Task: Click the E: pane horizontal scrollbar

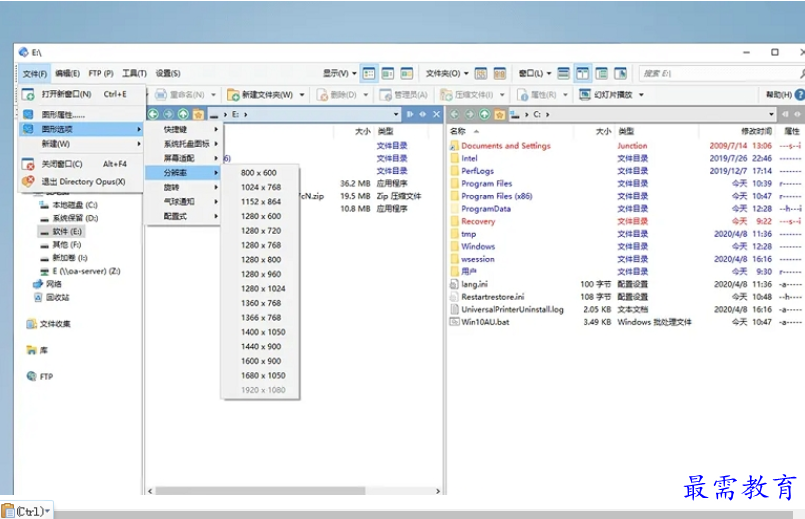Action: tap(260, 491)
